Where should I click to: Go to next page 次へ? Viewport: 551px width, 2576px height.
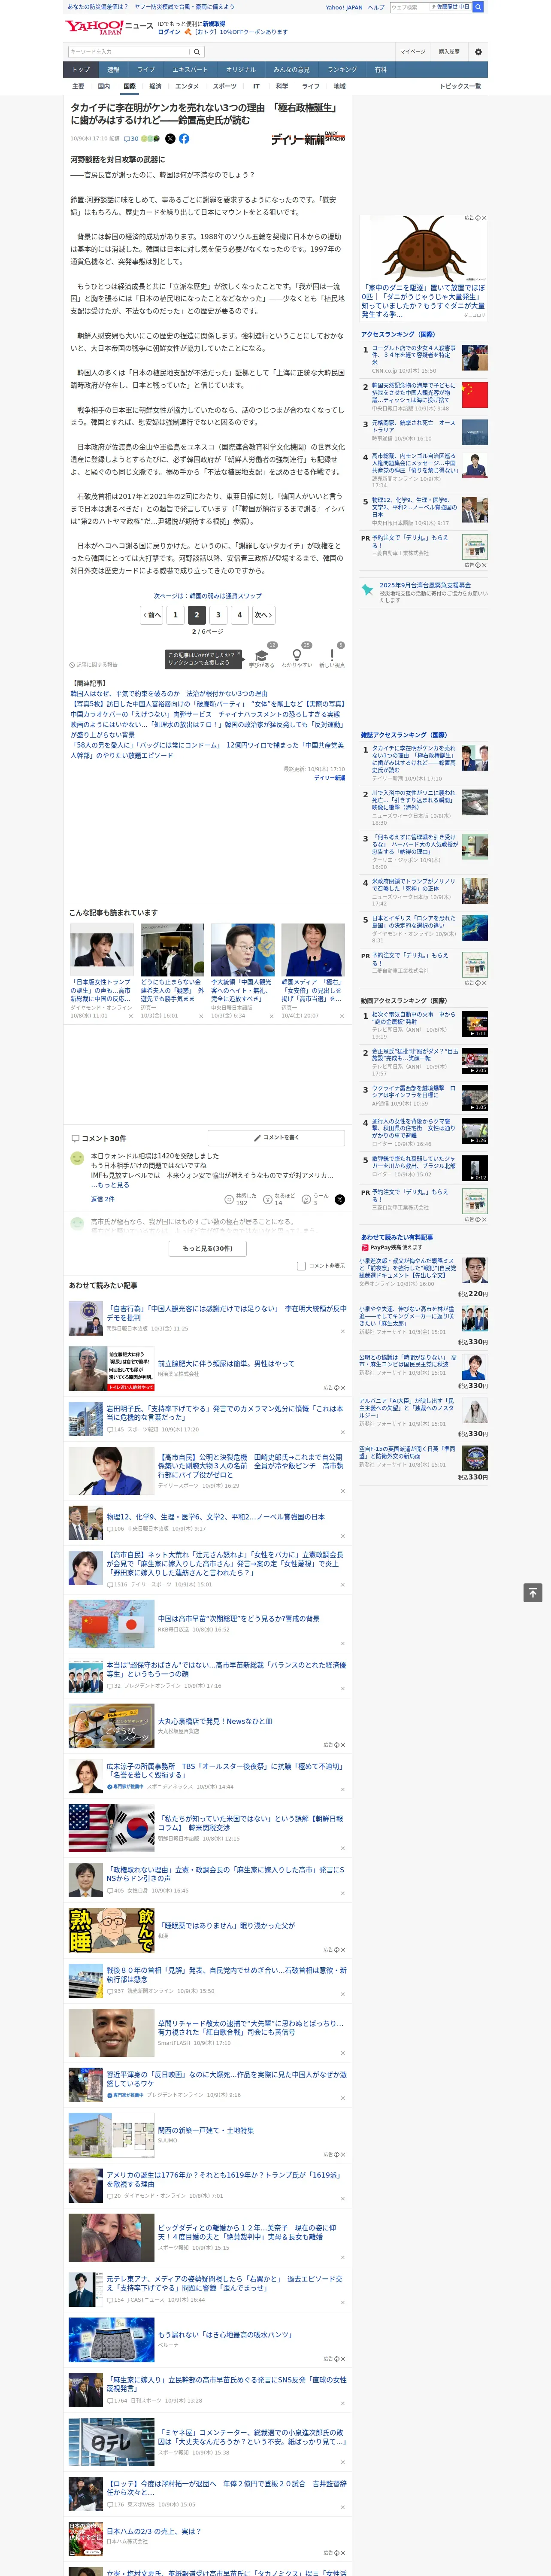point(262,615)
